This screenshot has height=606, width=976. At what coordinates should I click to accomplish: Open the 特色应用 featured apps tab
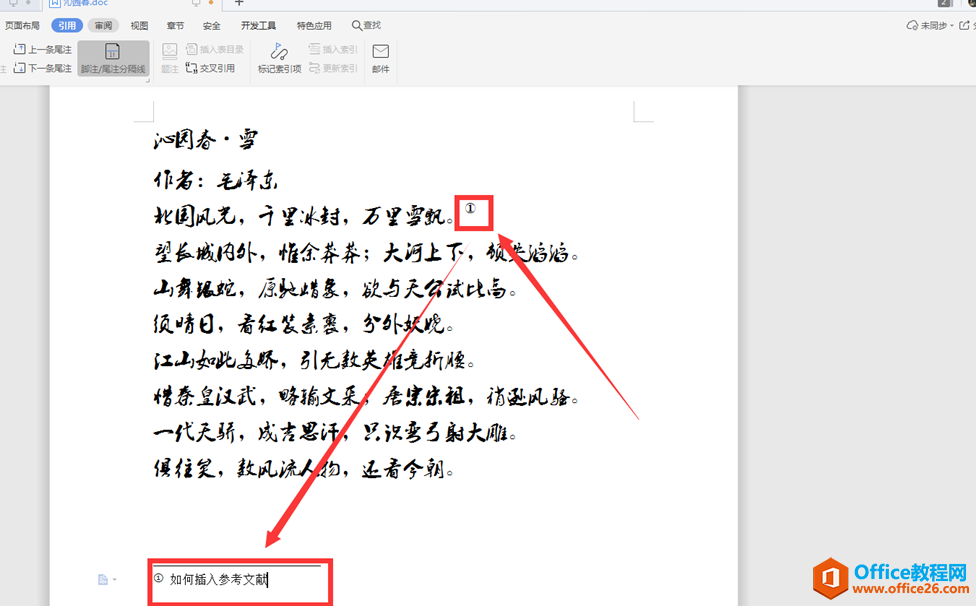pos(314,26)
